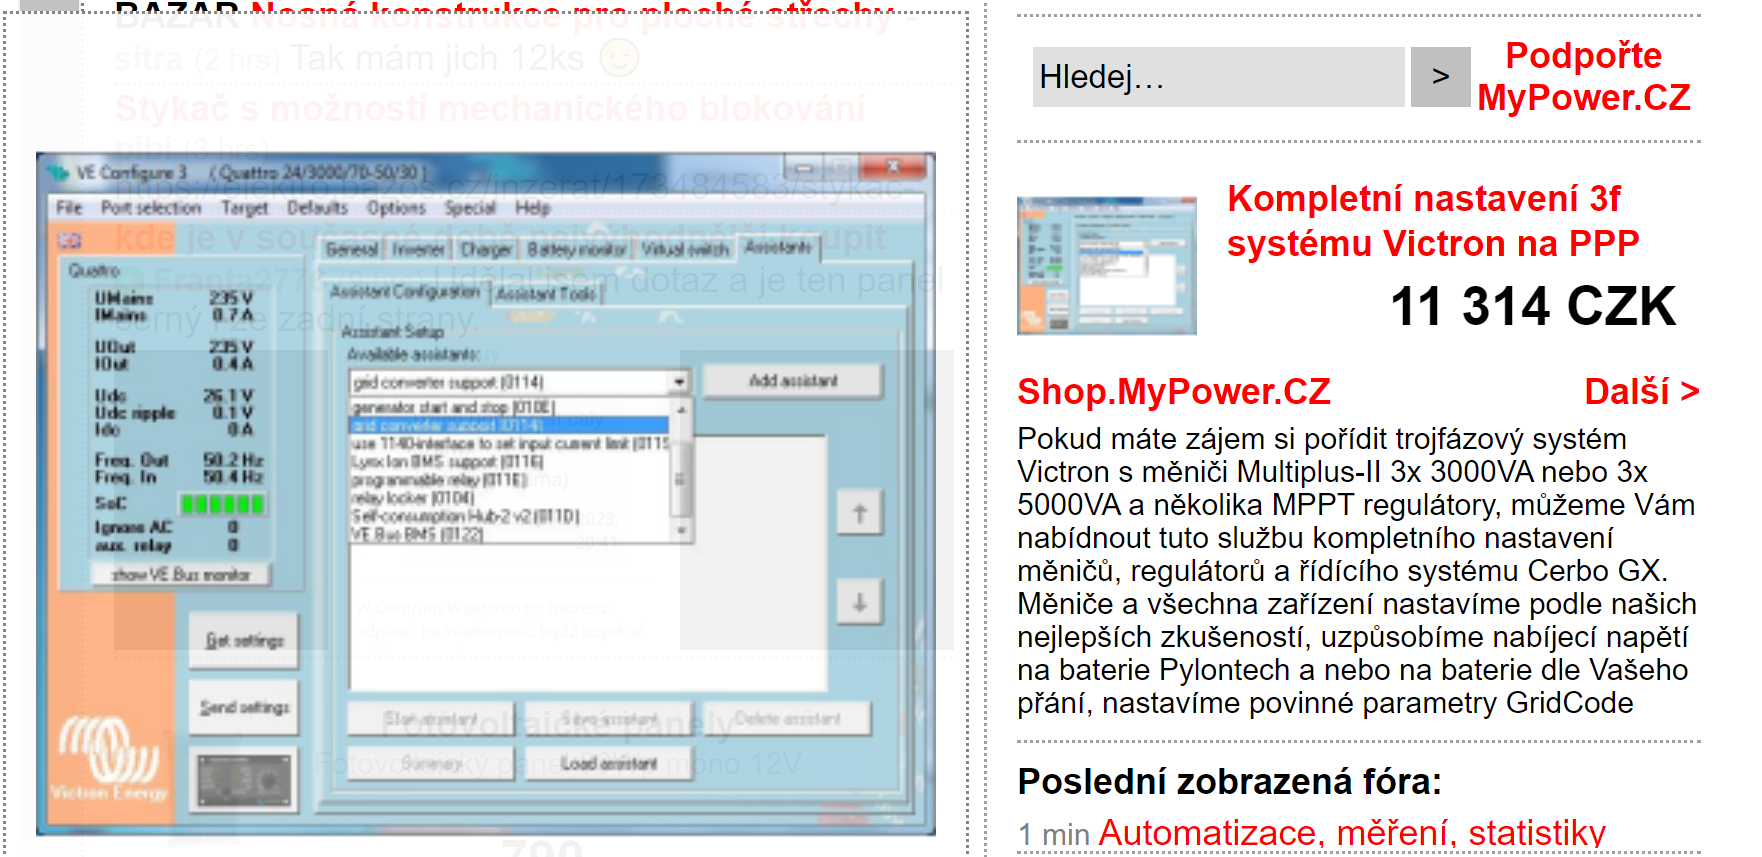Pick the input current limit interface assistant entry
1762x857 pixels.
pyautogui.click(x=510, y=443)
